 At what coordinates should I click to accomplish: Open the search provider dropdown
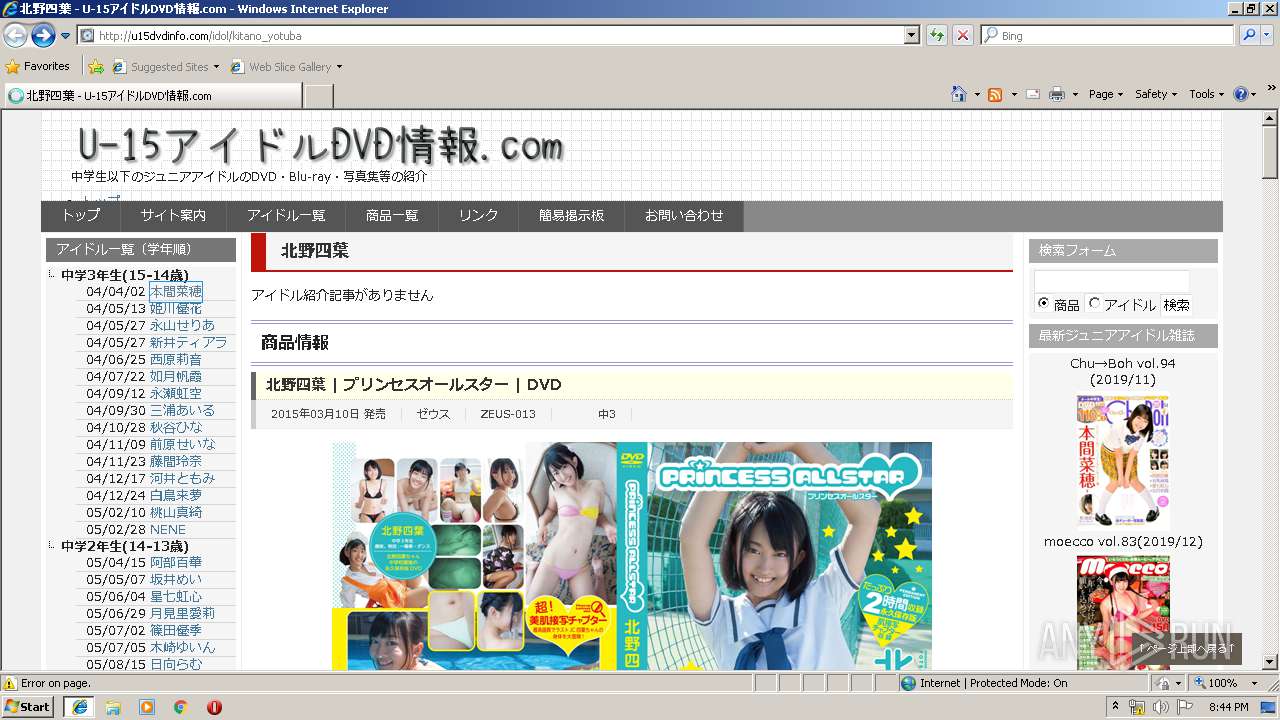point(1267,36)
